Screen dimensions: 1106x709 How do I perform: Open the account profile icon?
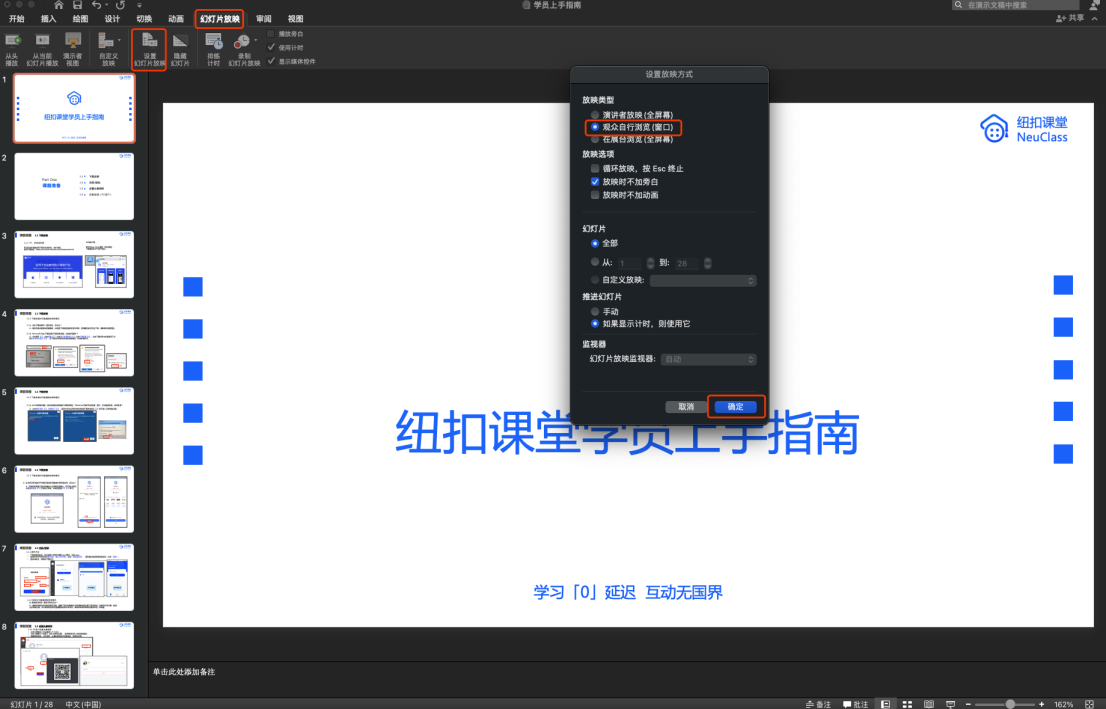[x=1095, y=5]
